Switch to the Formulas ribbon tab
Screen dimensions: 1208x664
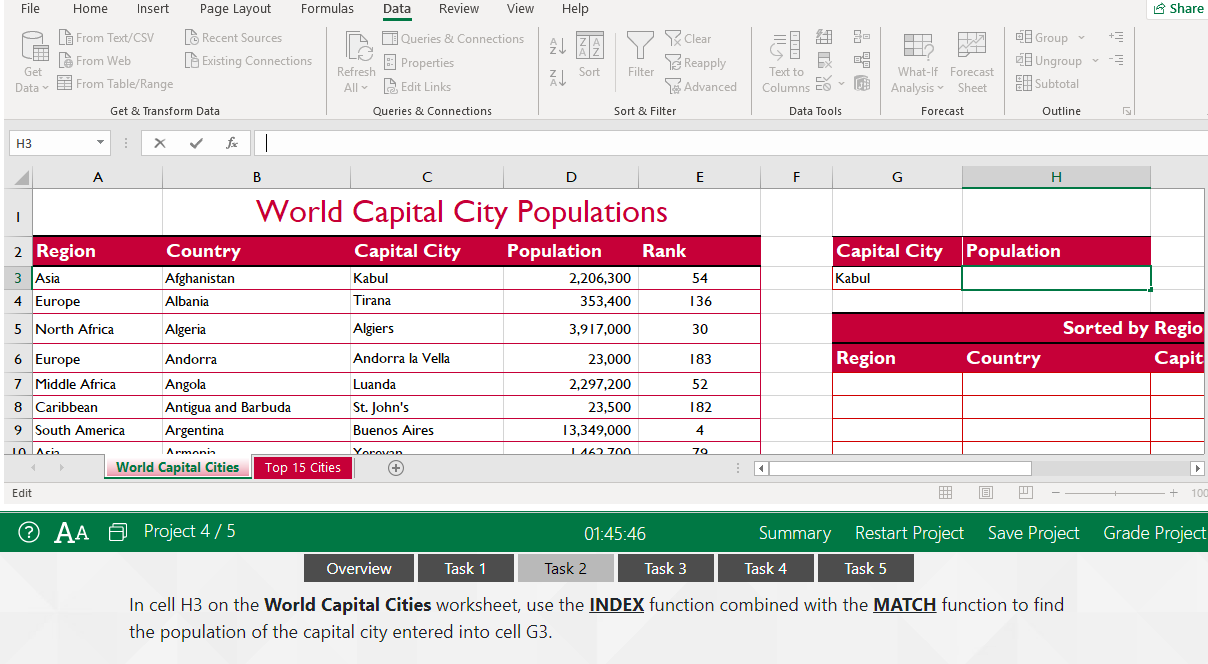[x=327, y=9]
